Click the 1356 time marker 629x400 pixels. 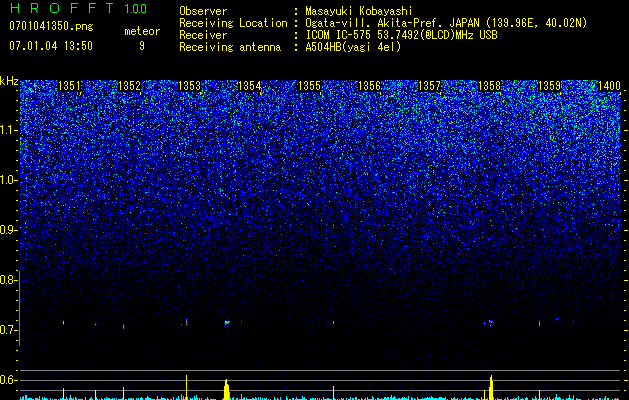click(369, 86)
